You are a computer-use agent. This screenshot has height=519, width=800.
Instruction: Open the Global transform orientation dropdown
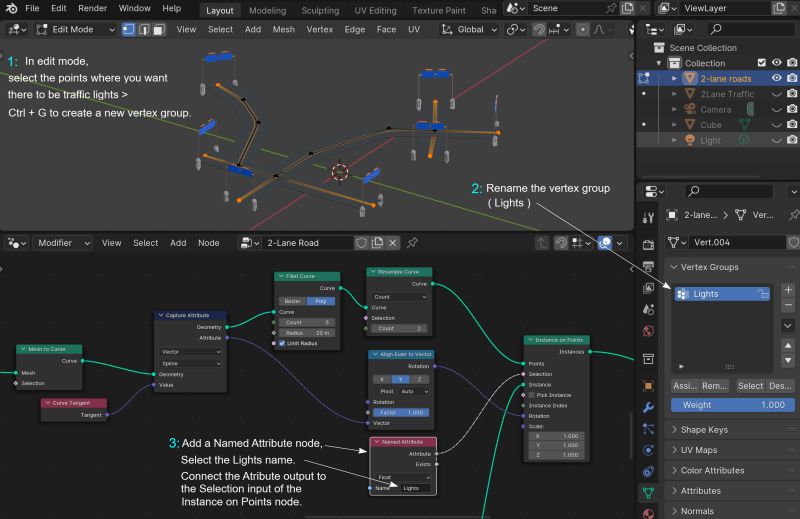tap(469, 30)
